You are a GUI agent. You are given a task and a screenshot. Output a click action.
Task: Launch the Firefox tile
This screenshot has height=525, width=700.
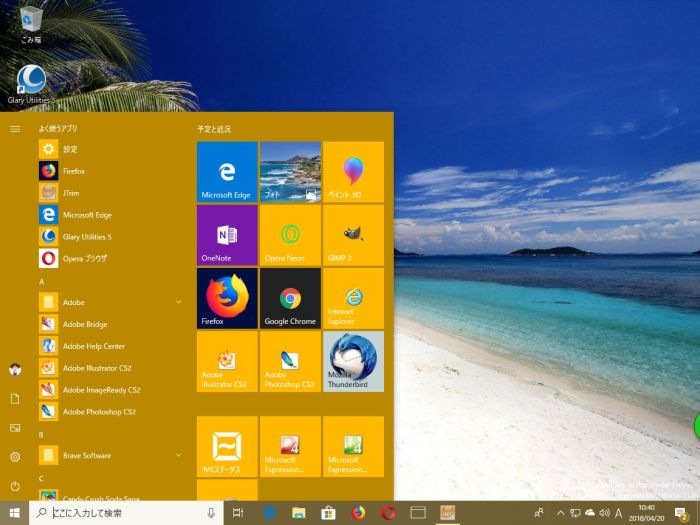tap(227, 297)
